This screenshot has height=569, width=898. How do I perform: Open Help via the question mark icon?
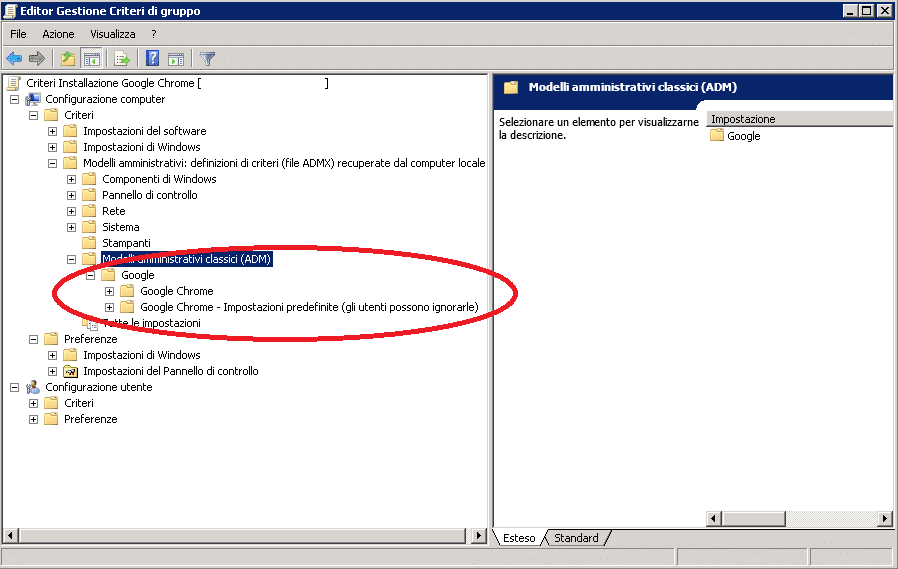tap(152, 58)
